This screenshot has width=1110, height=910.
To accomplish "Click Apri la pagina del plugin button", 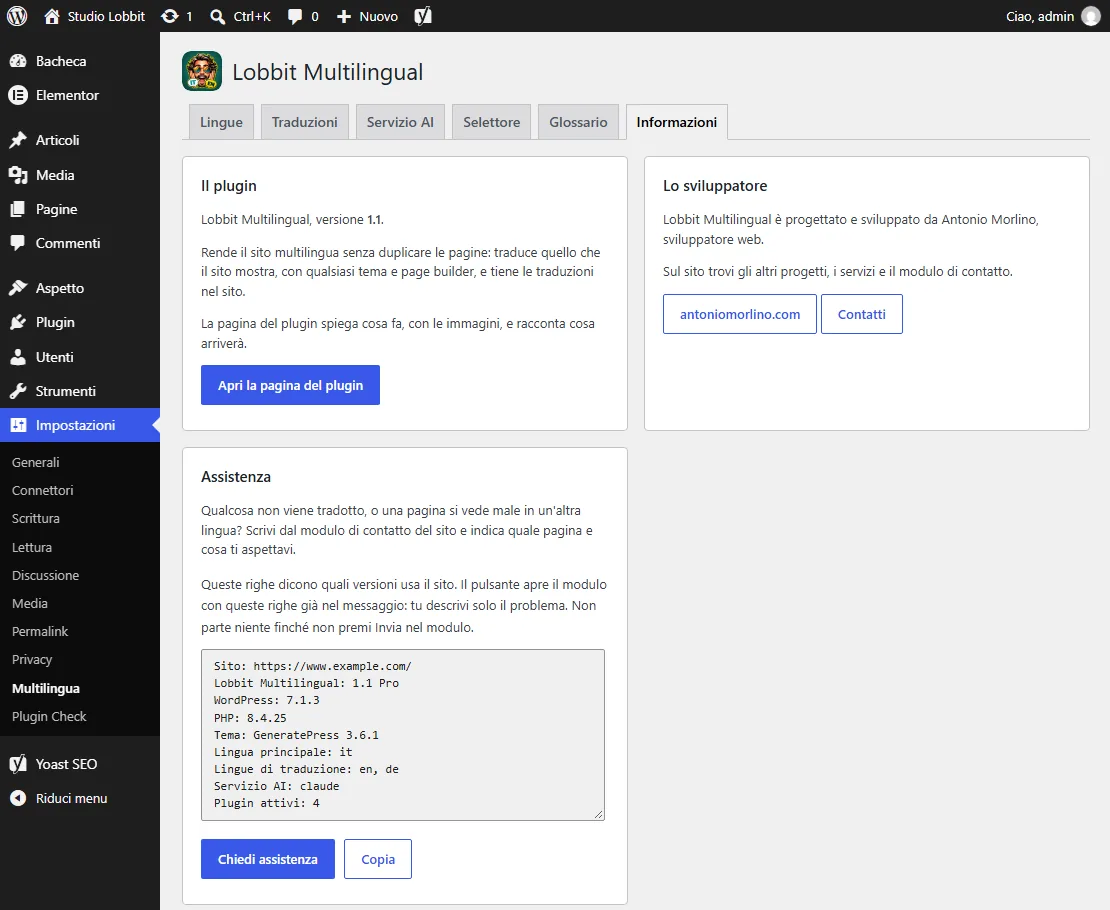I will (x=290, y=385).
